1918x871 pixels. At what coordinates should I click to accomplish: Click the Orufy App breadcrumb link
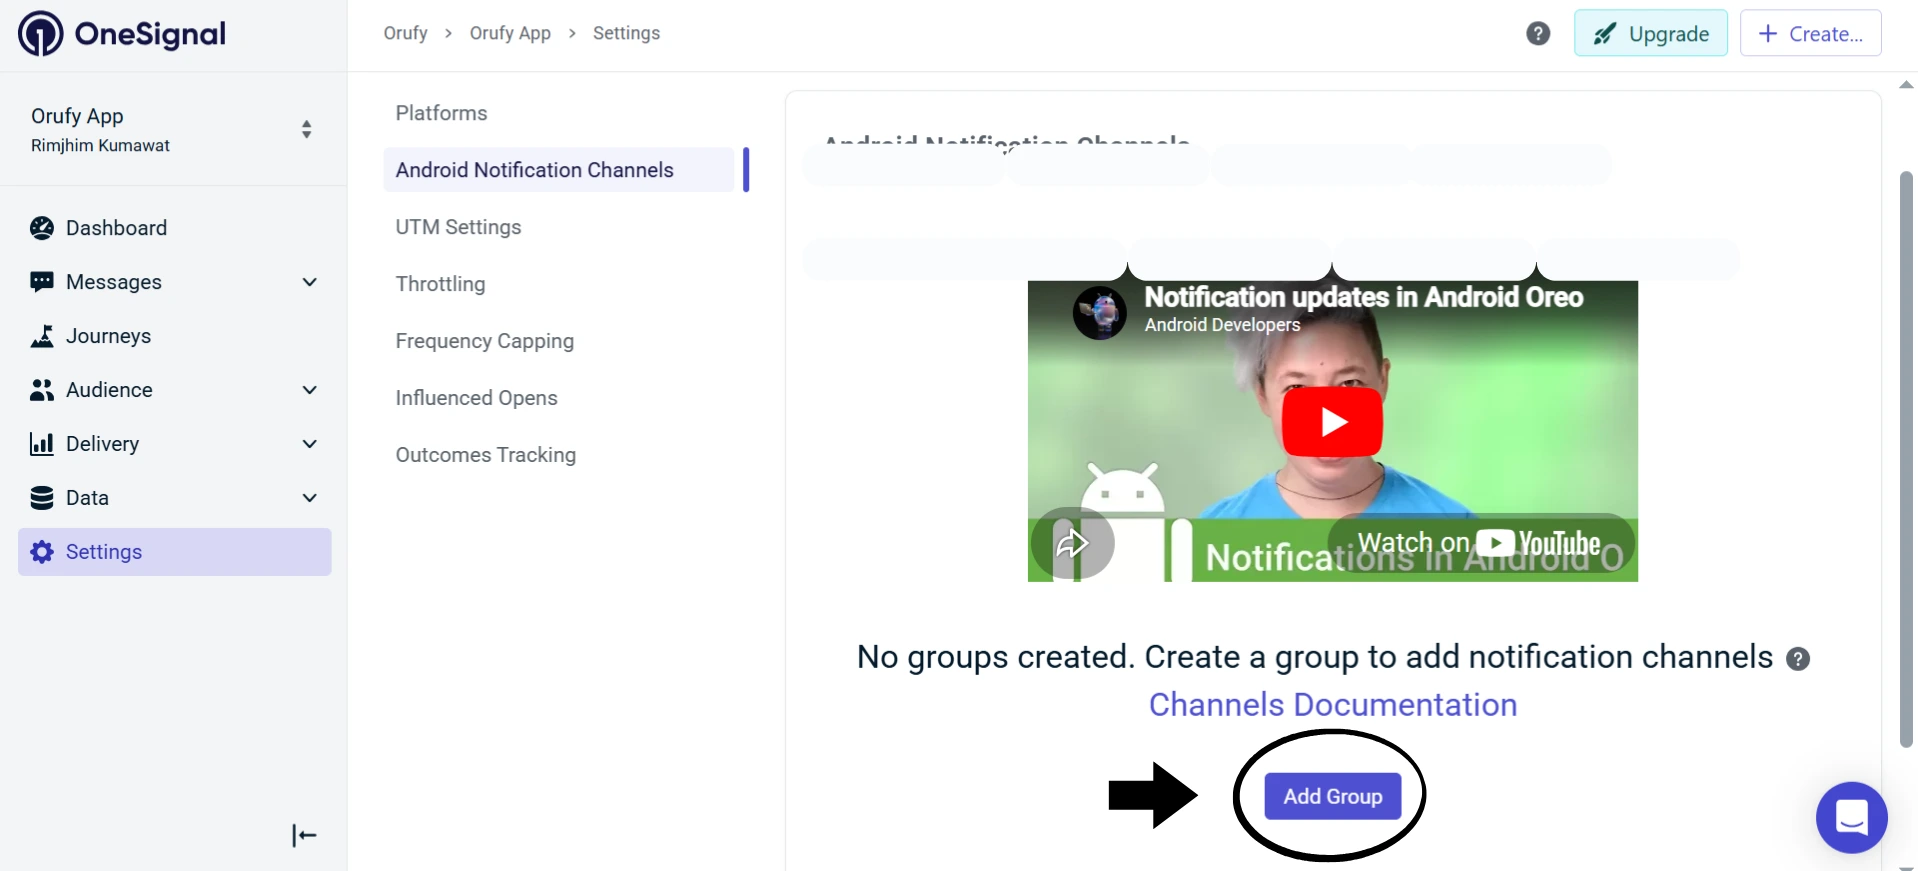tap(510, 33)
